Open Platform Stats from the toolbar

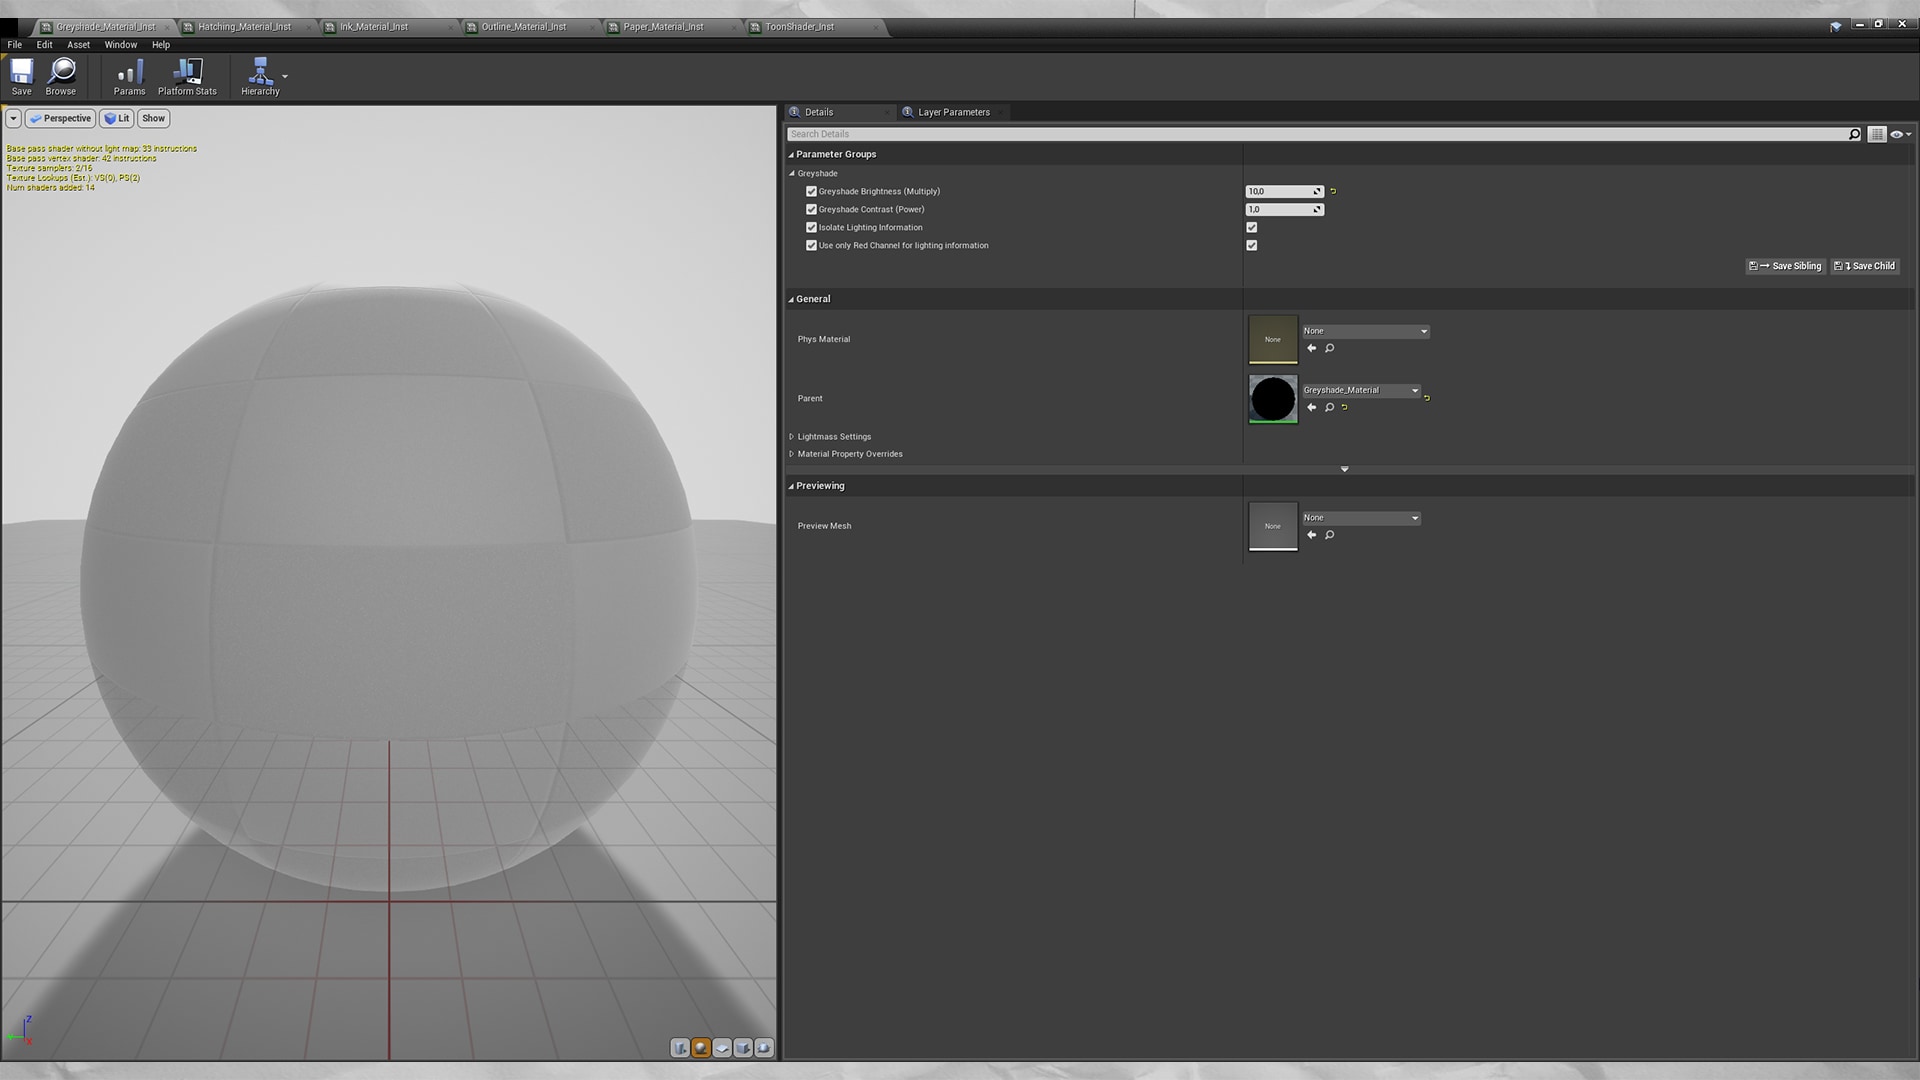pos(187,76)
